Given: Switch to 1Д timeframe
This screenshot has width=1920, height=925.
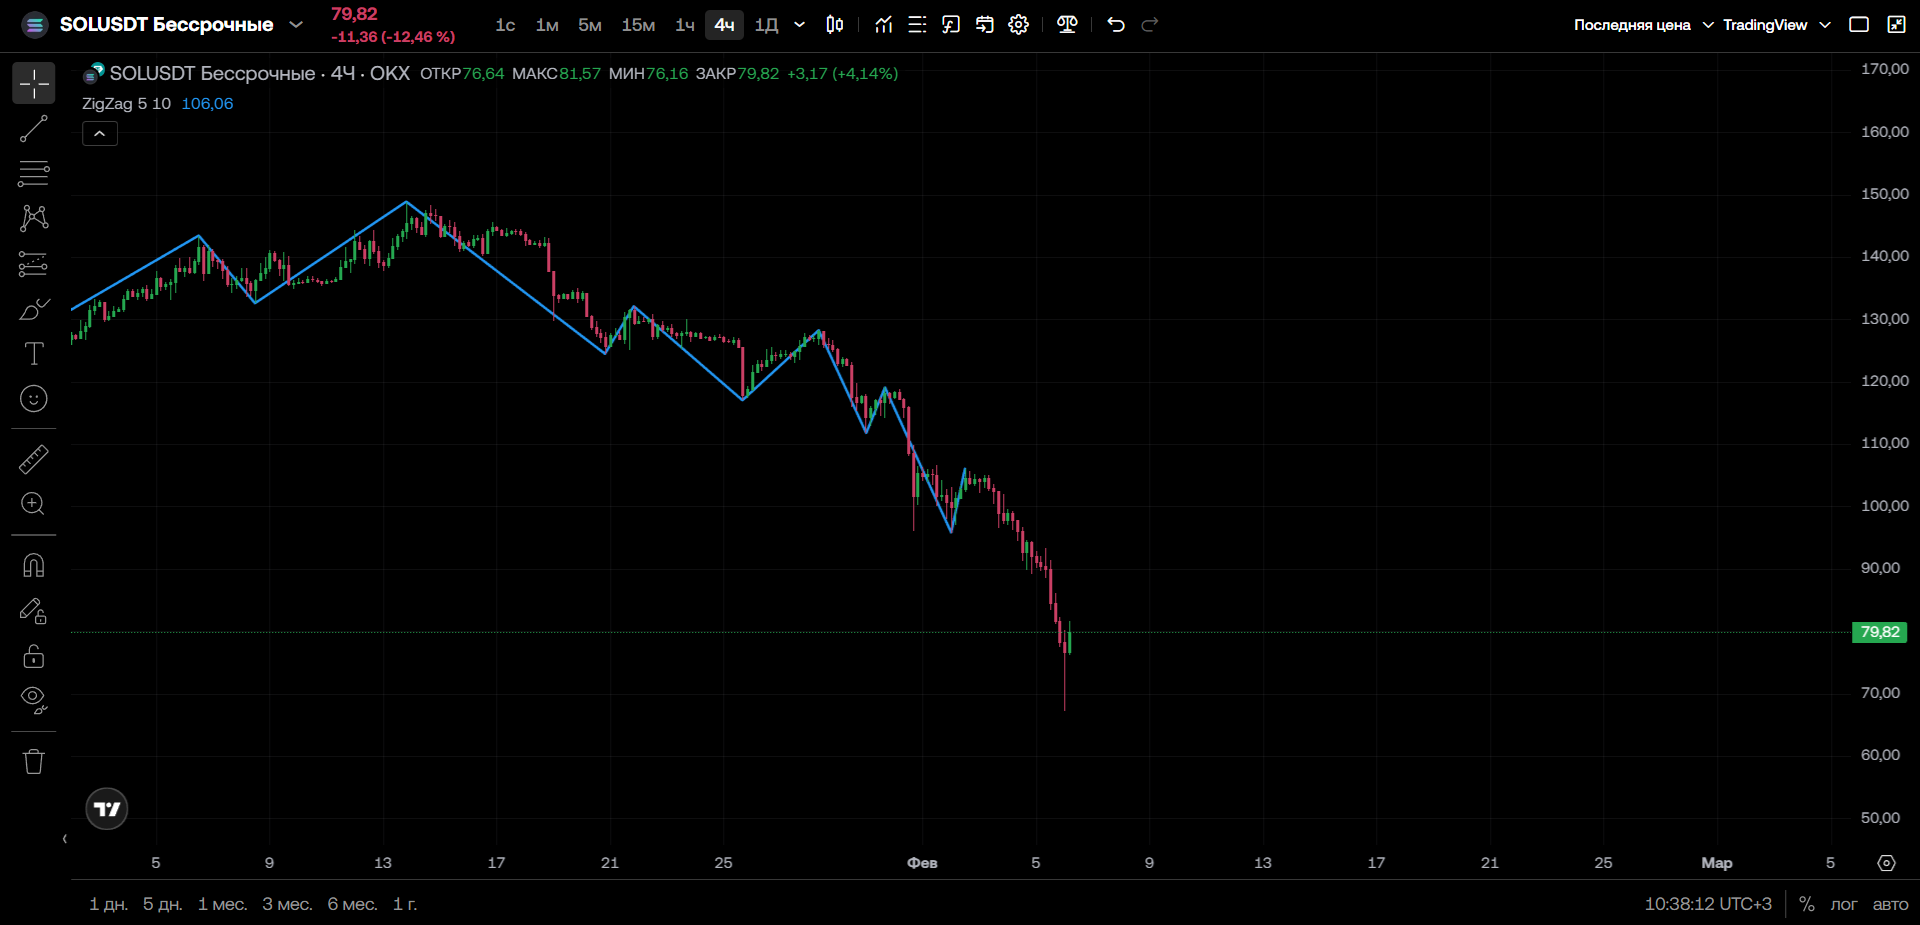Looking at the screenshot, I should [x=767, y=25].
